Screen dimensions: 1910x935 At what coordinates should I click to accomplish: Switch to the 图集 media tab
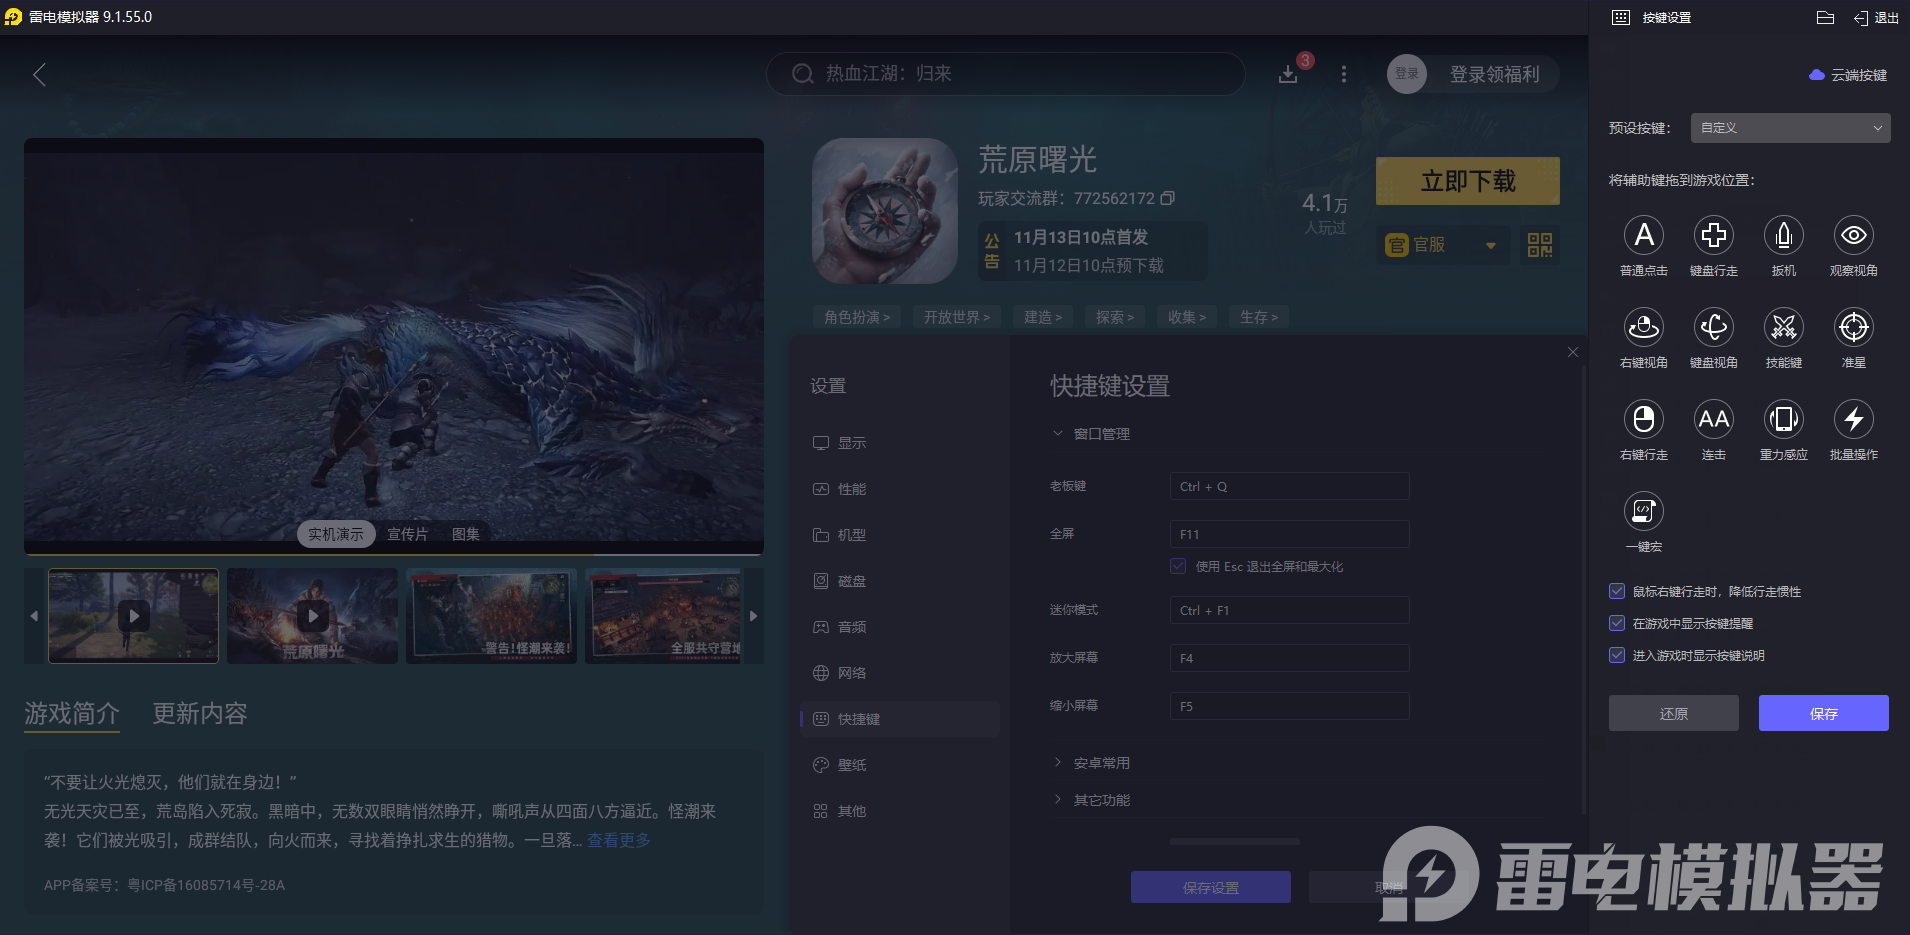(466, 534)
